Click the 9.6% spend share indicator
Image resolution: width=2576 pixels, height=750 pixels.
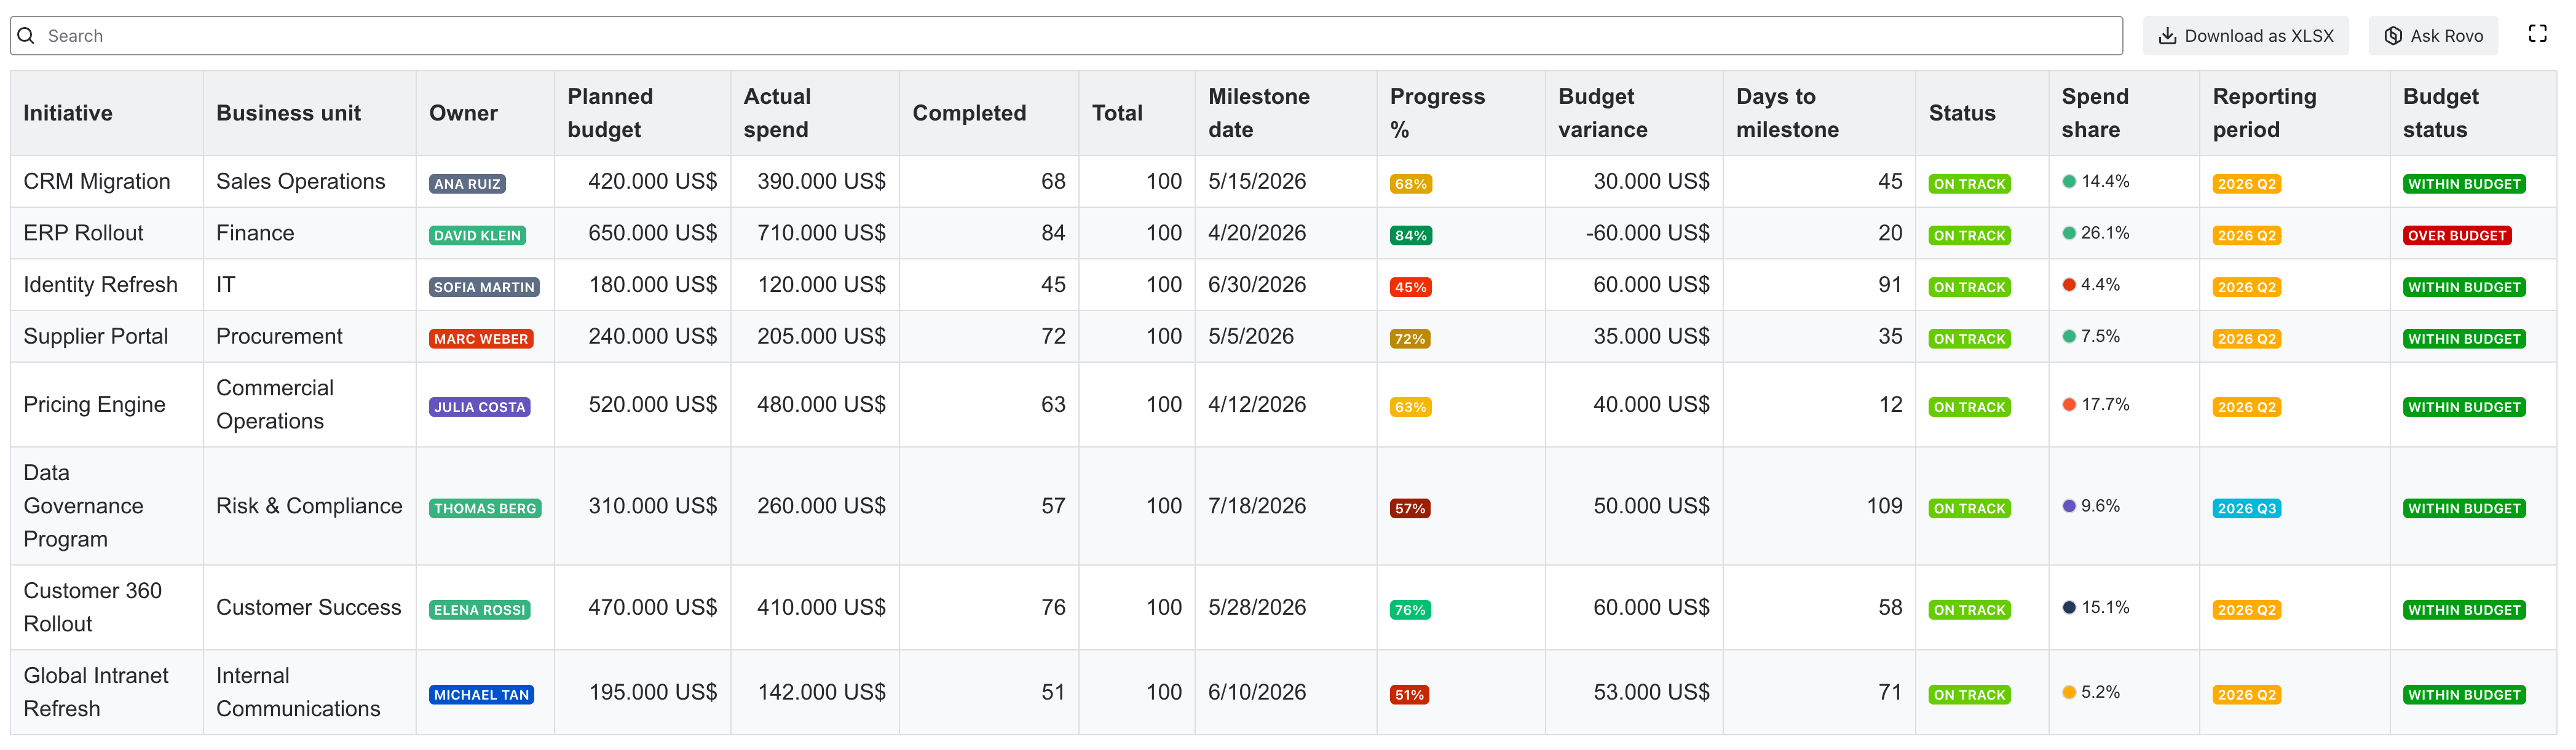(x=2091, y=506)
